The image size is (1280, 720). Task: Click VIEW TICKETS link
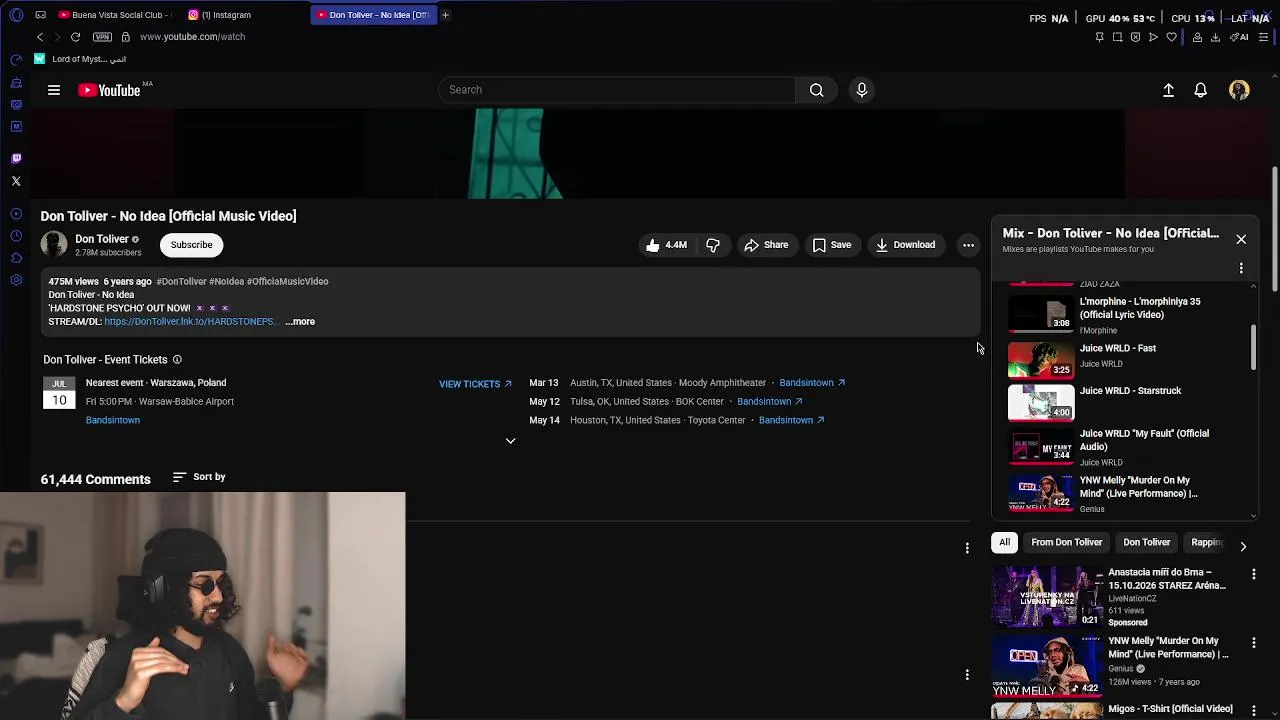[x=475, y=384]
